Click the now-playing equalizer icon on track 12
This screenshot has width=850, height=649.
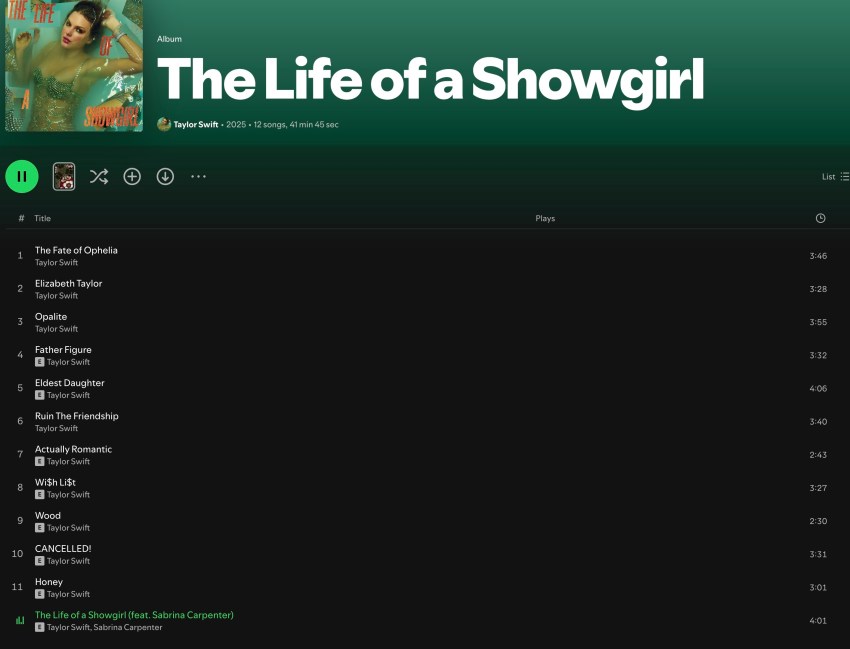pos(19,620)
